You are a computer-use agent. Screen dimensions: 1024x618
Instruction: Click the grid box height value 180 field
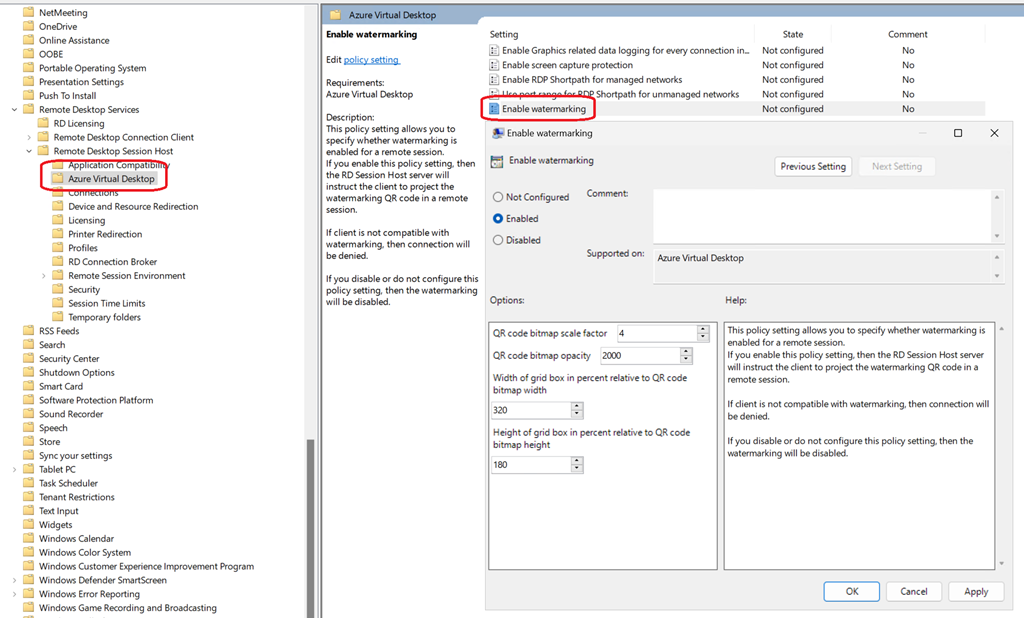pyautogui.click(x=531, y=464)
